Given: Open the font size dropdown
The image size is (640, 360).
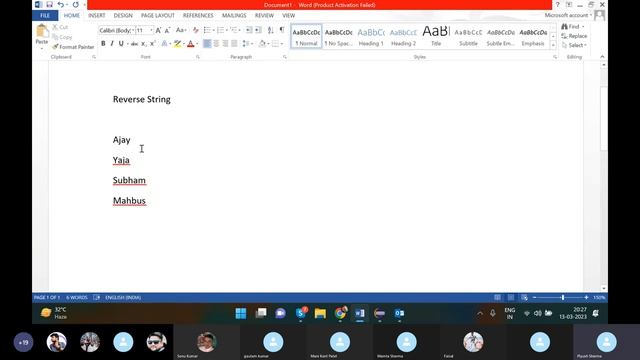Looking at the screenshot, I should click(x=151, y=31).
